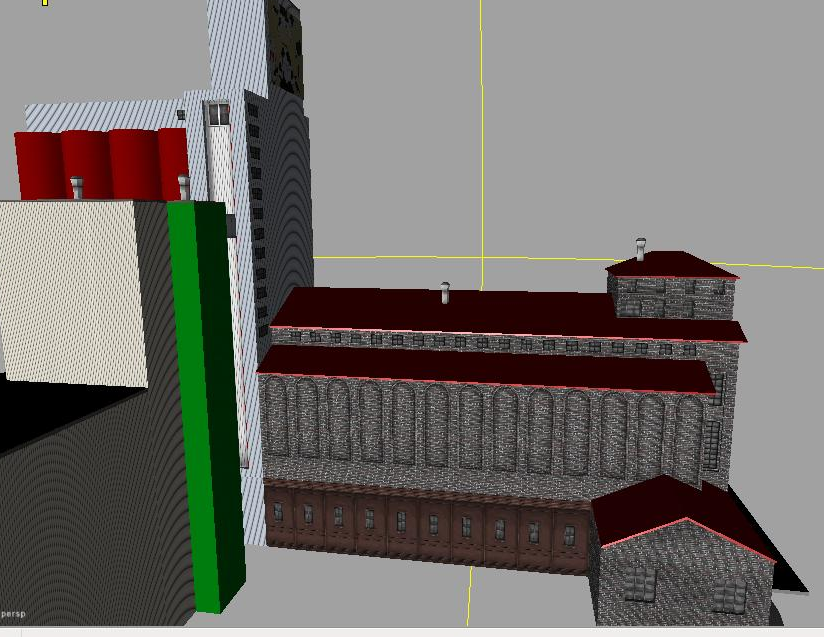The height and width of the screenshot is (637, 824).
Task: Select the lower dark red roof strip
Action: [486, 368]
